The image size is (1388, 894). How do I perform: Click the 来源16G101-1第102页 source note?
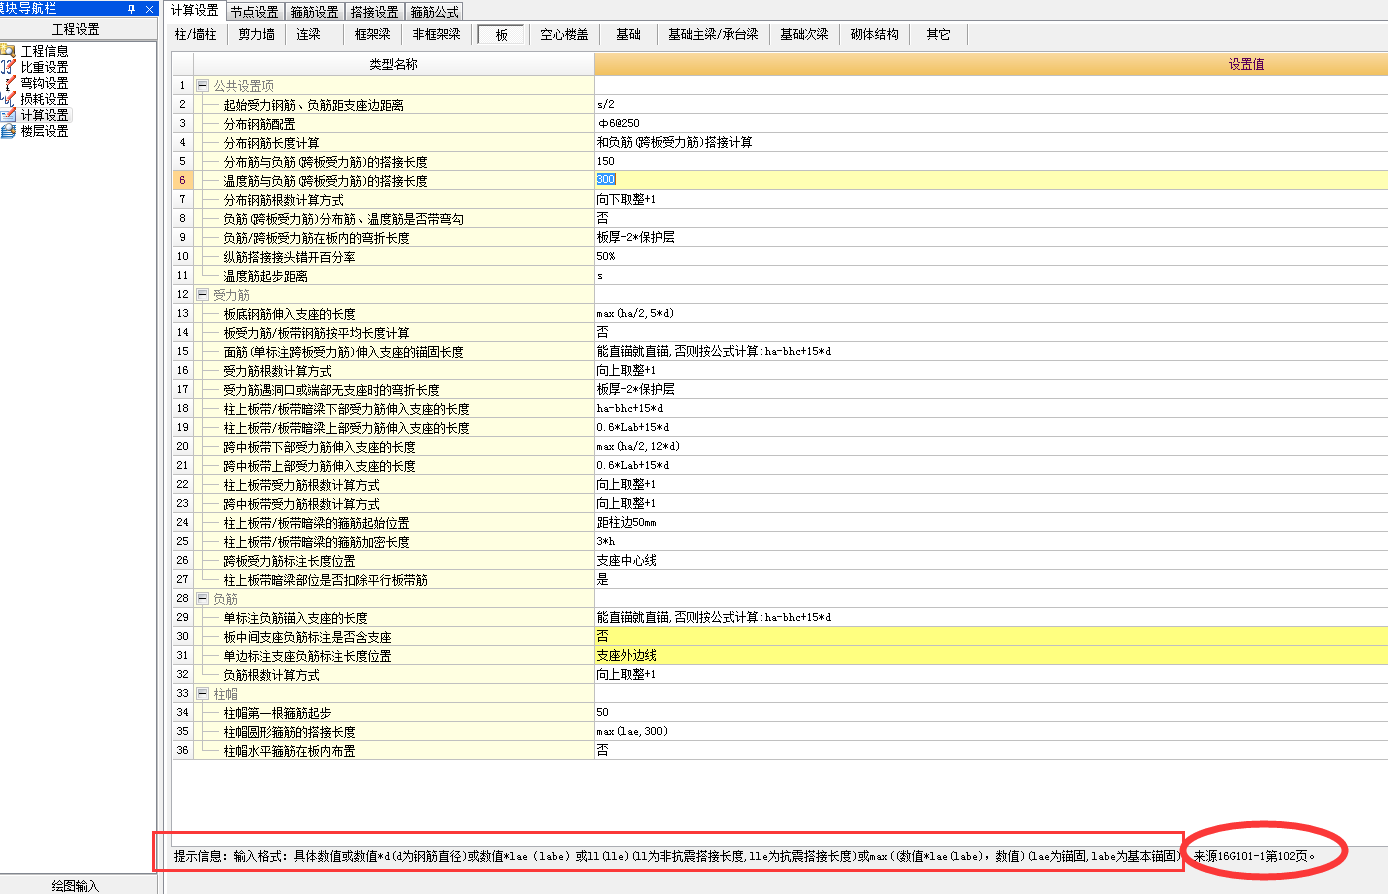point(1254,856)
